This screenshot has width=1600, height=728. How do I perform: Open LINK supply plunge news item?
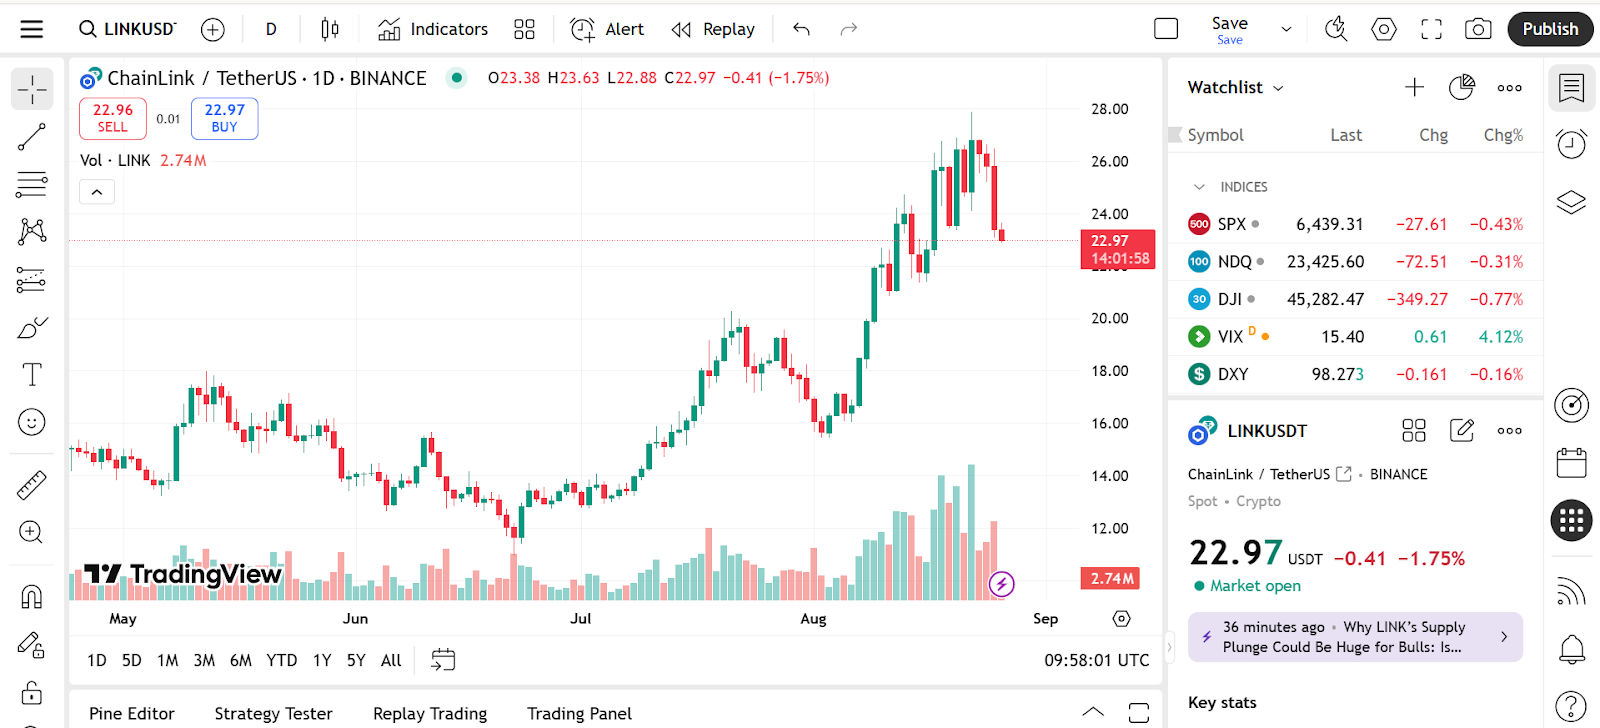point(1356,637)
